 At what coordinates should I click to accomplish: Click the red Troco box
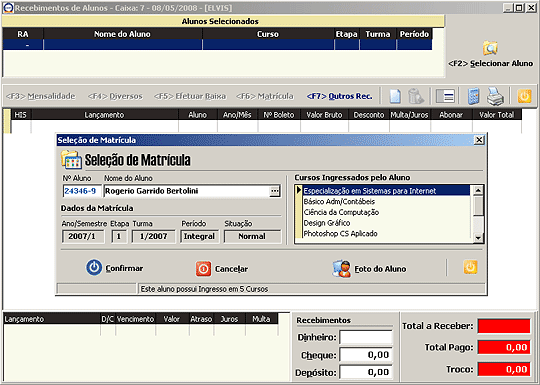pyautogui.click(x=504, y=369)
